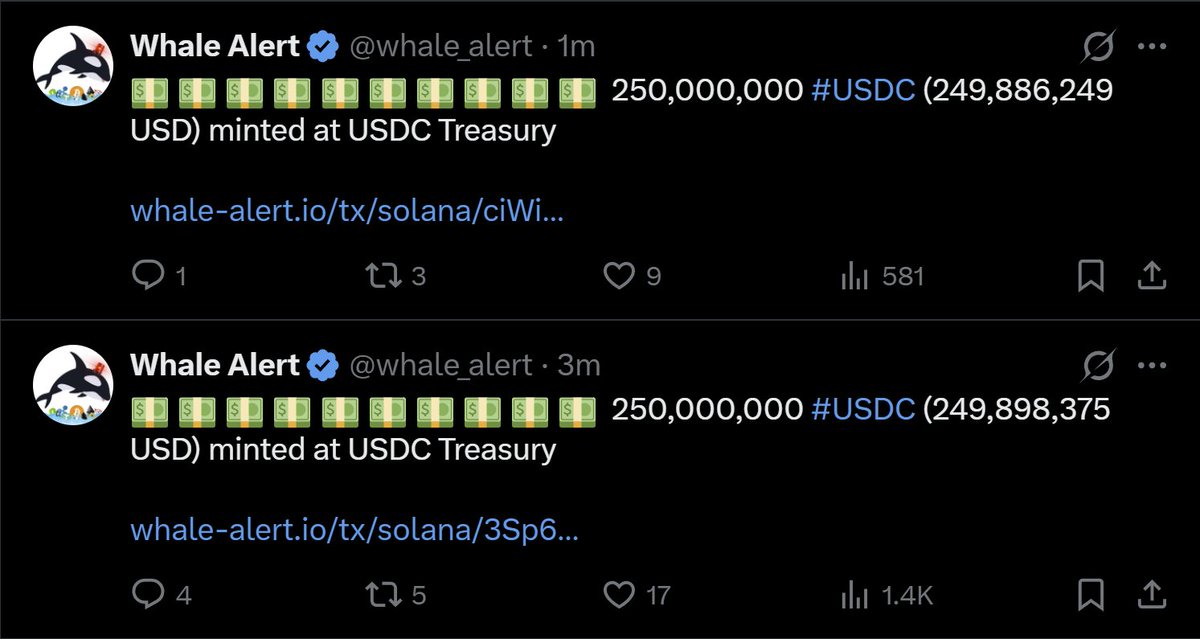Open Grok icon on first tweet
This screenshot has width=1200, height=639.
pyautogui.click(x=1097, y=47)
